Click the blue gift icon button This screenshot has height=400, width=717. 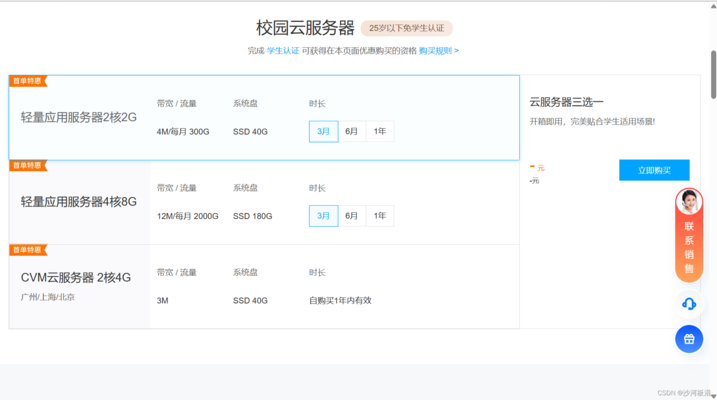(x=689, y=339)
